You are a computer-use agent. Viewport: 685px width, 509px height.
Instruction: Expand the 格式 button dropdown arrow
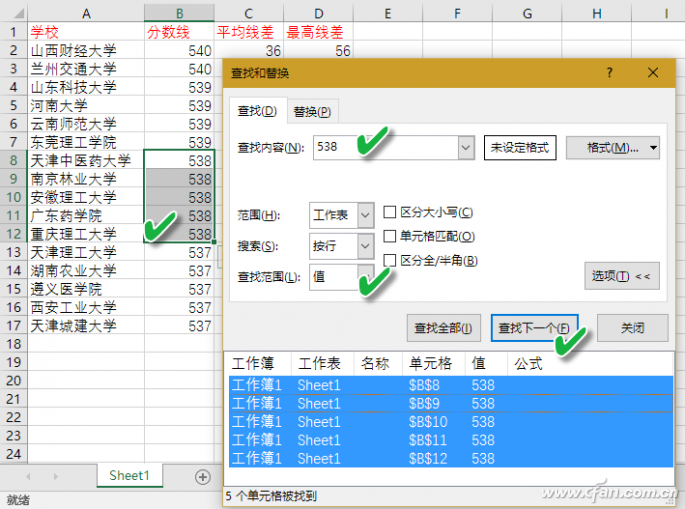(653, 148)
